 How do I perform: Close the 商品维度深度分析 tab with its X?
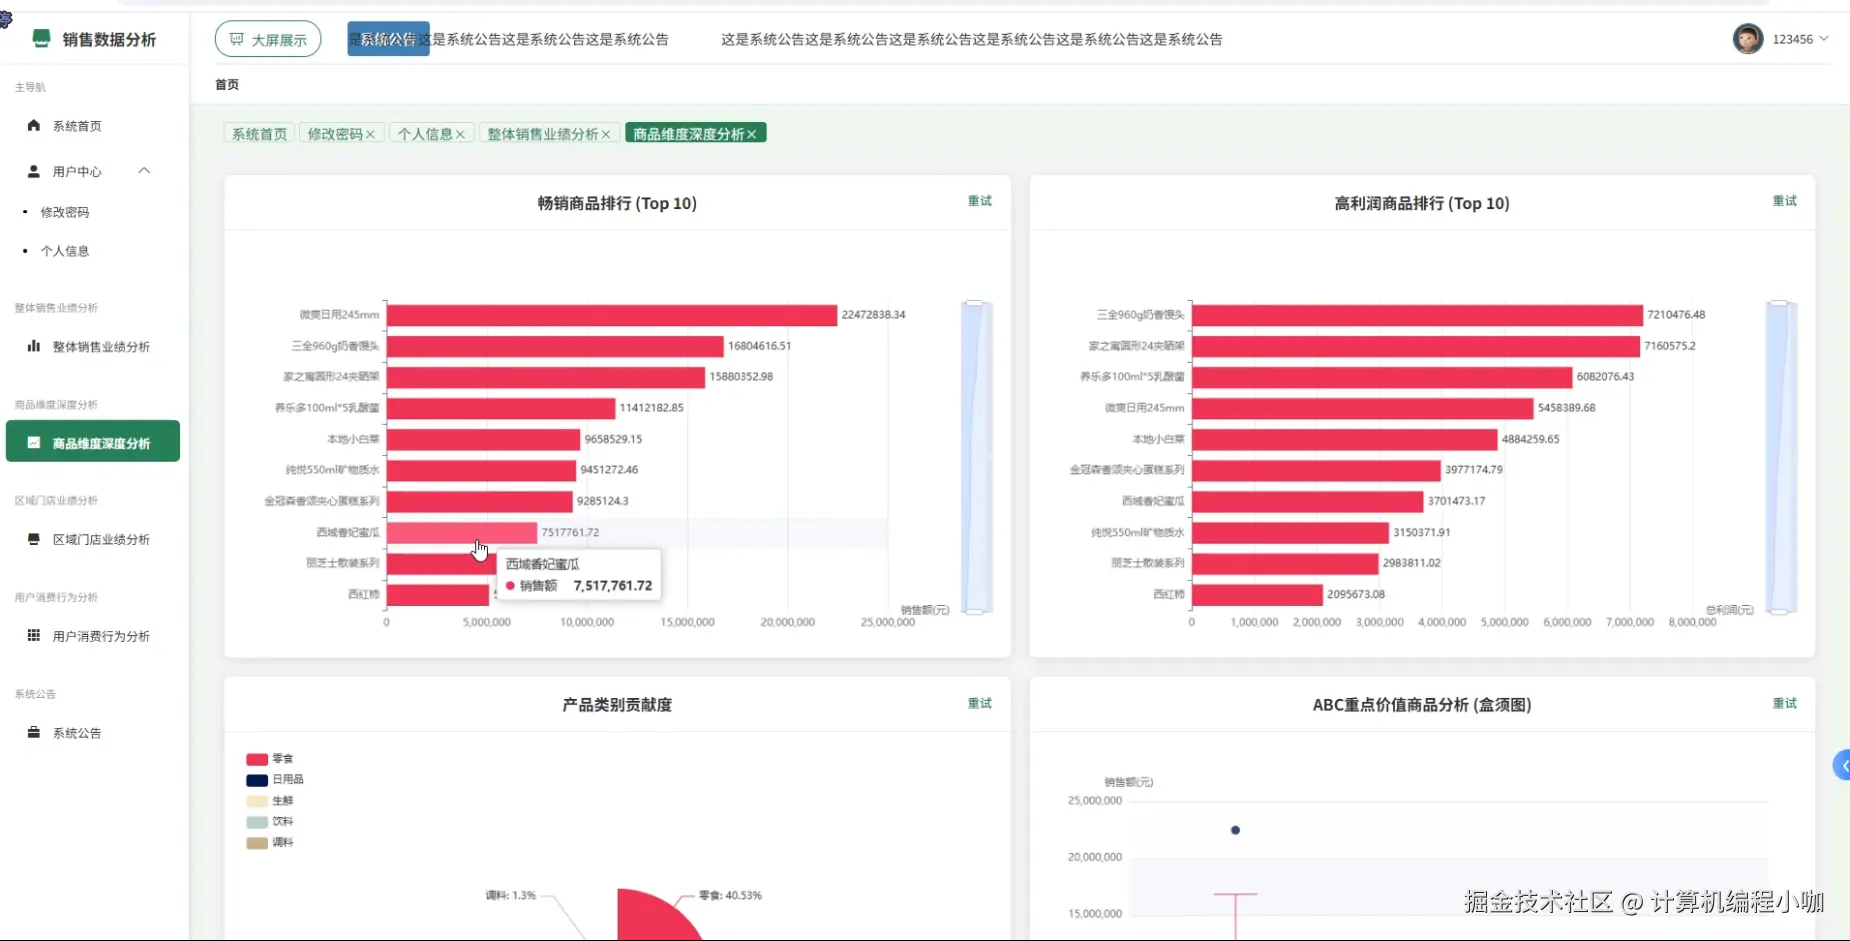752,134
